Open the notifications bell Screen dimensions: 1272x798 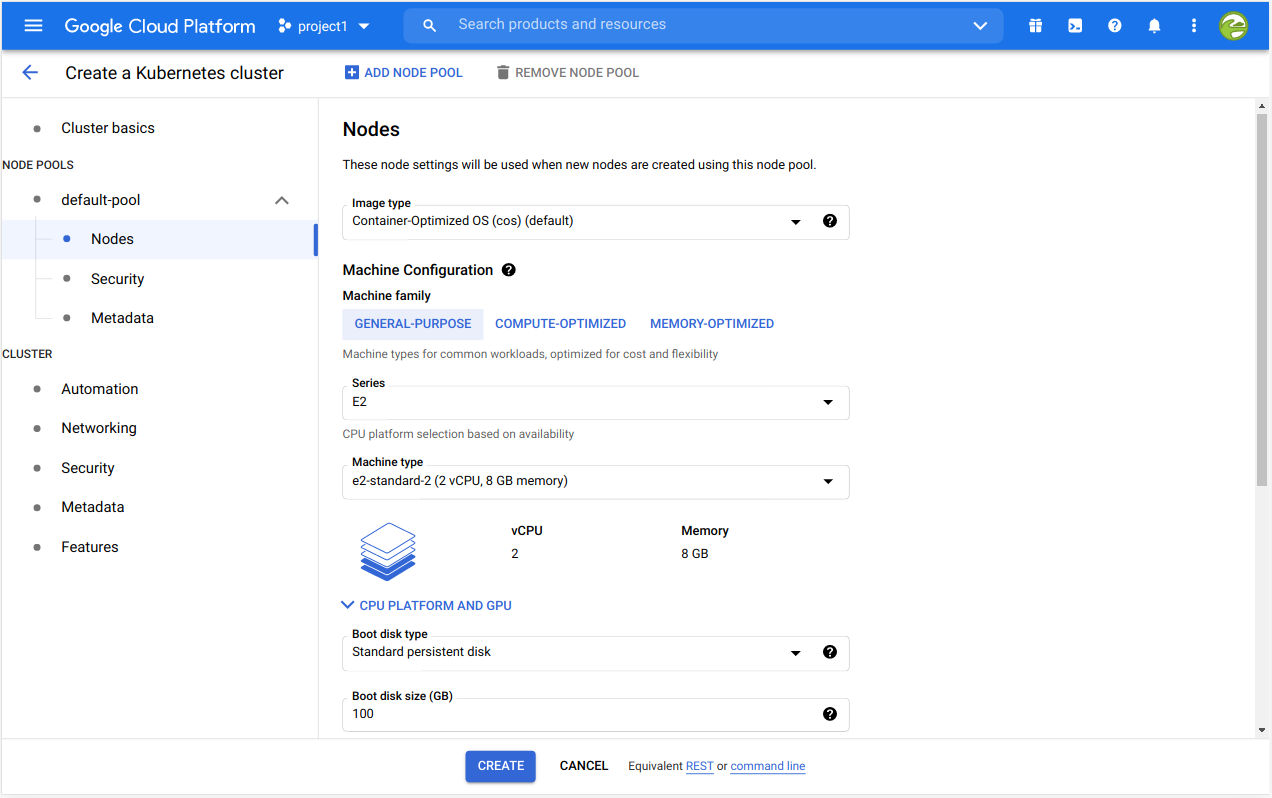pos(1154,26)
